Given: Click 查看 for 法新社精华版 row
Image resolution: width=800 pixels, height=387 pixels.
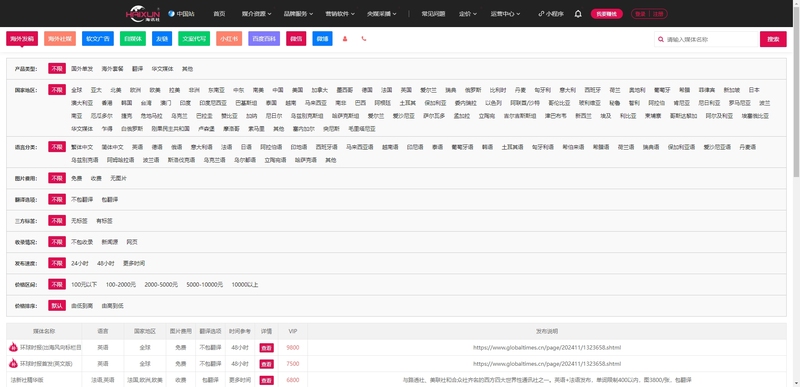Looking at the screenshot, I should coord(266,380).
